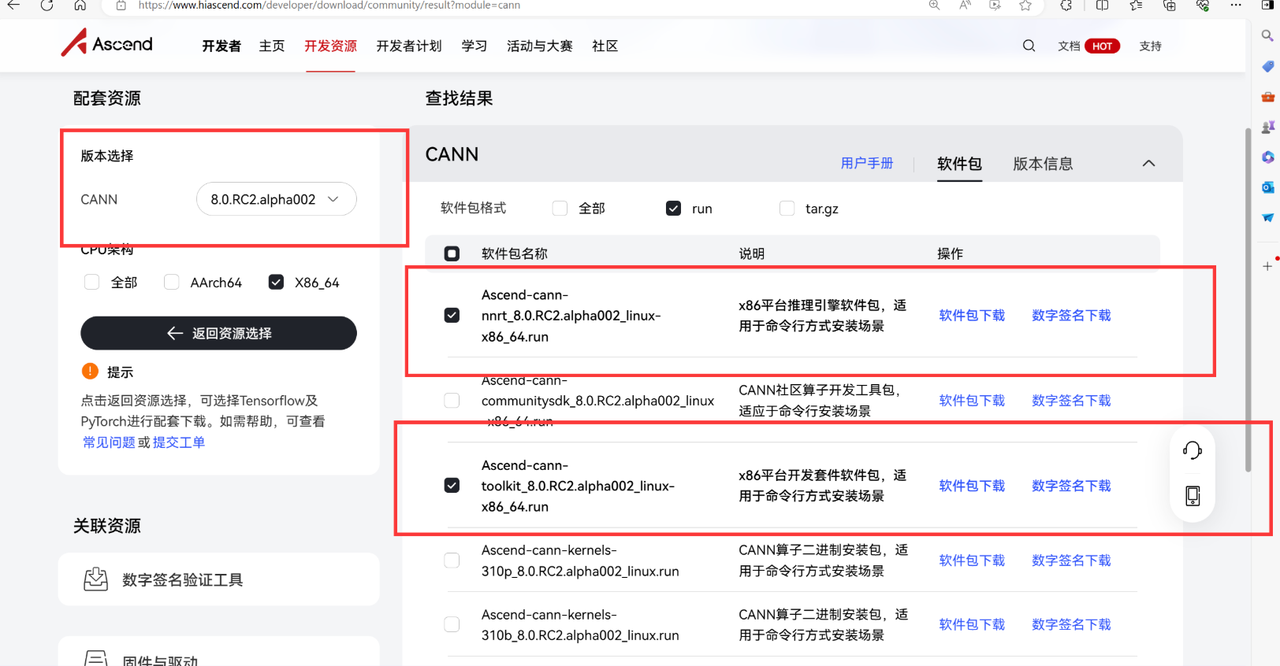Open 支持 link in the header
The width and height of the screenshot is (1280, 666).
point(1150,46)
